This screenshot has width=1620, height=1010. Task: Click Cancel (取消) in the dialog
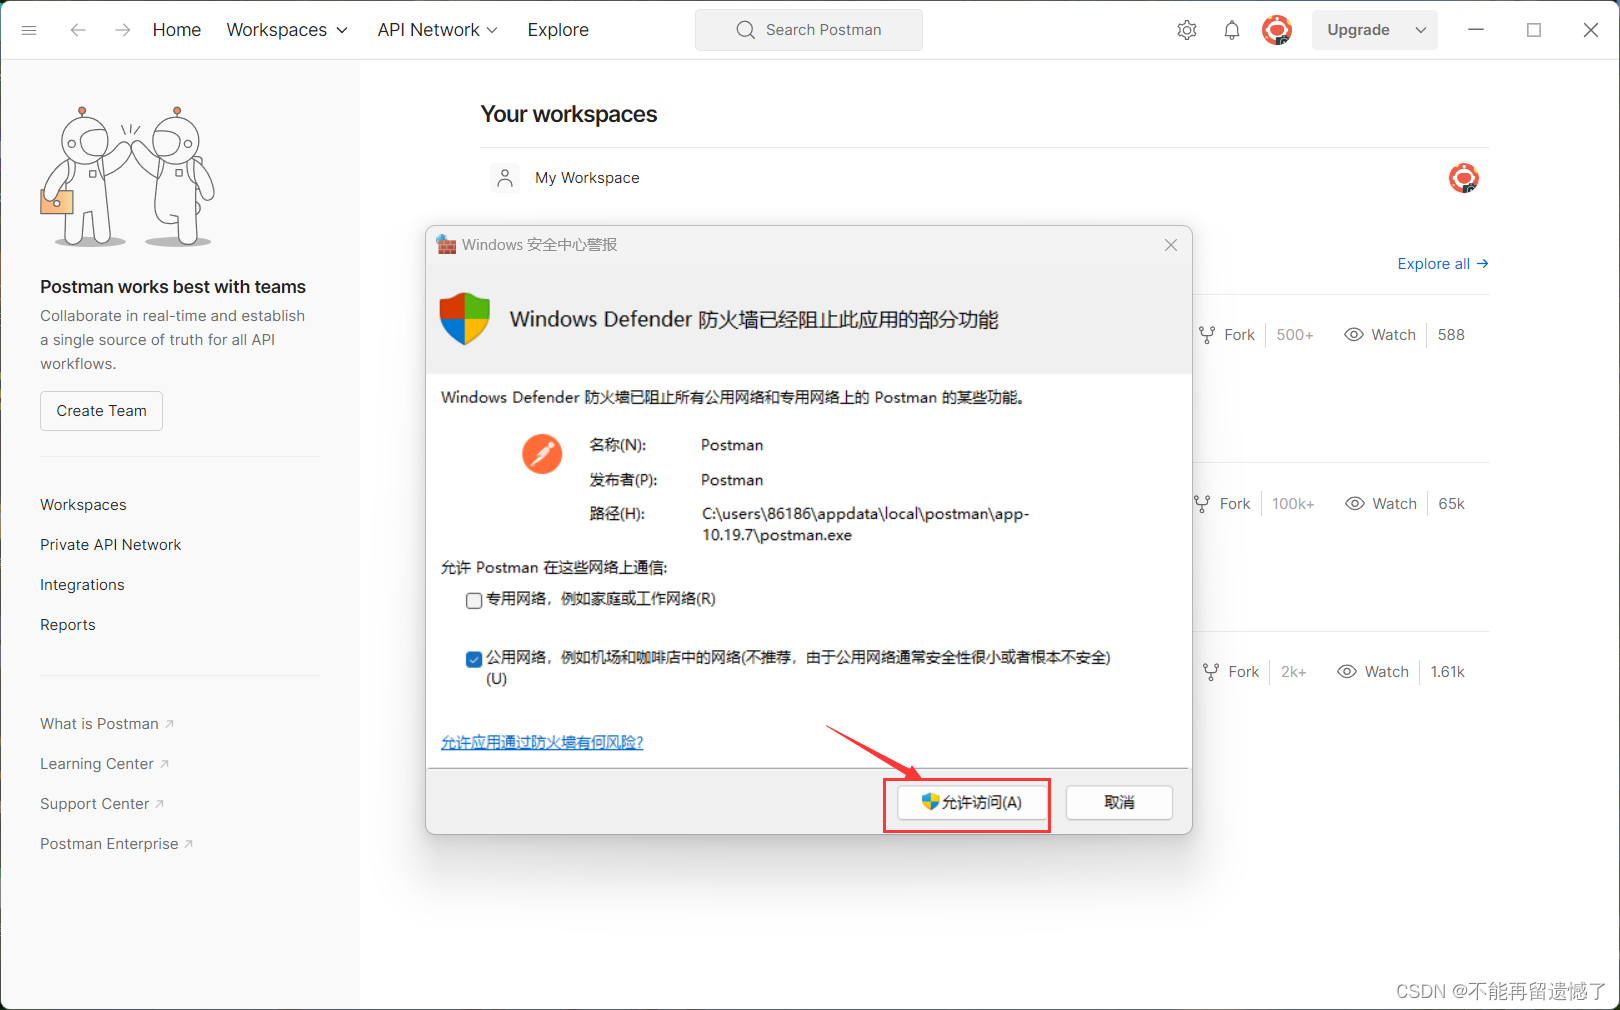(x=1119, y=802)
